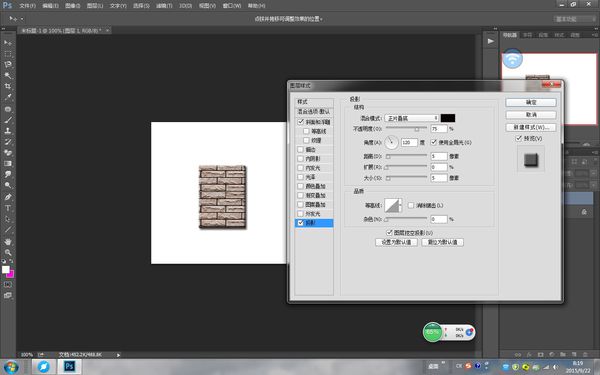Toggle the 图层挖空投影 checkbox
Screen dimensions: 600x375
[390, 233]
